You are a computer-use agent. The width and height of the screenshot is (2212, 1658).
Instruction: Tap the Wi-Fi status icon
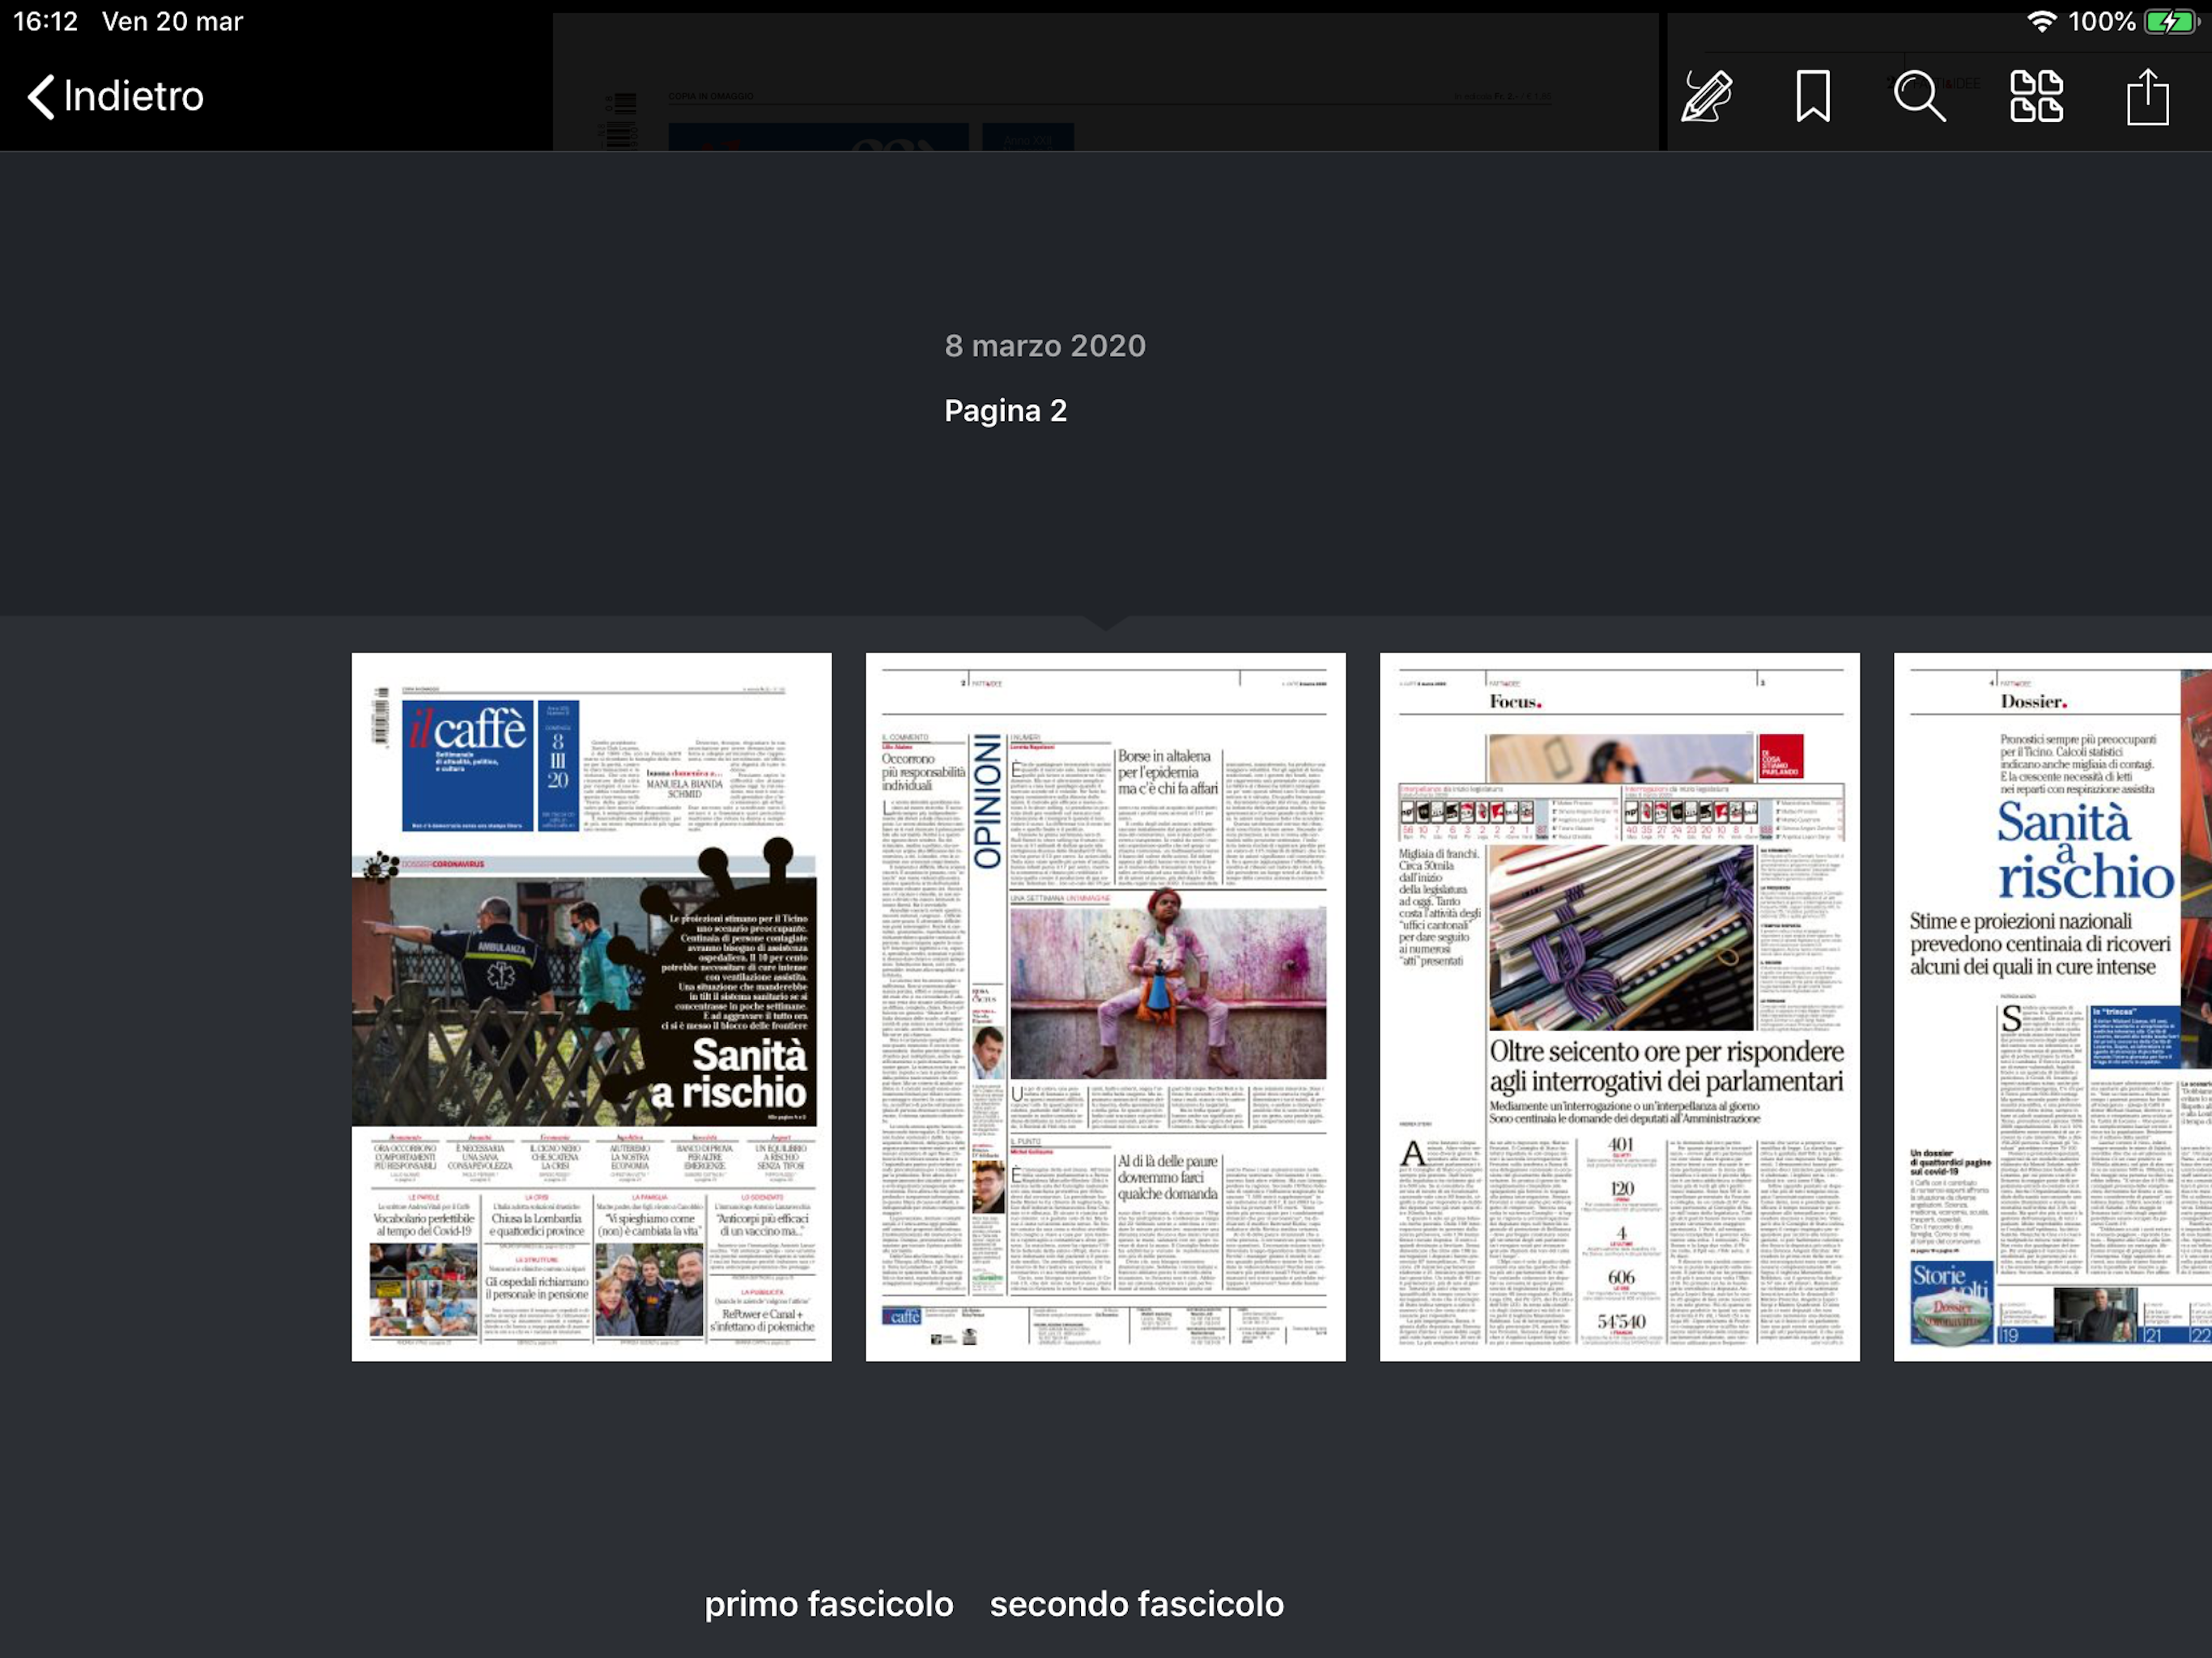pyautogui.click(x=2041, y=22)
